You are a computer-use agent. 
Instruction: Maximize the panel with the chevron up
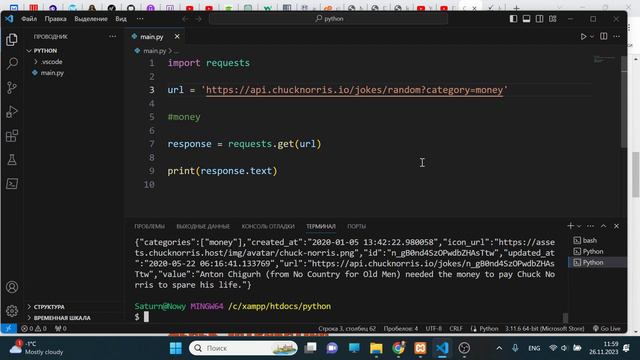point(603,226)
